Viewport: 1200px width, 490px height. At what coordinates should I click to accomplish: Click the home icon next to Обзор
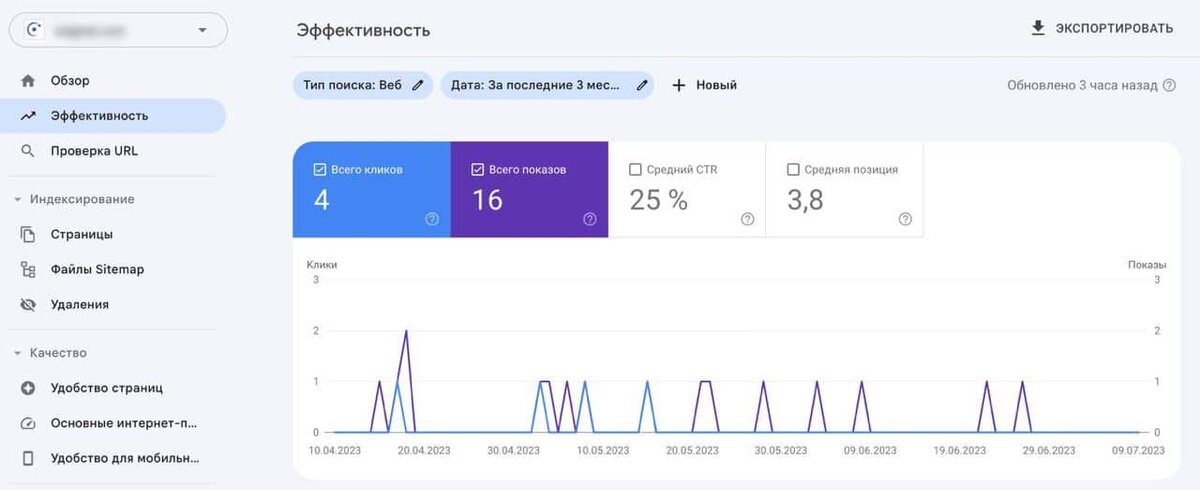click(x=28, y=80)
